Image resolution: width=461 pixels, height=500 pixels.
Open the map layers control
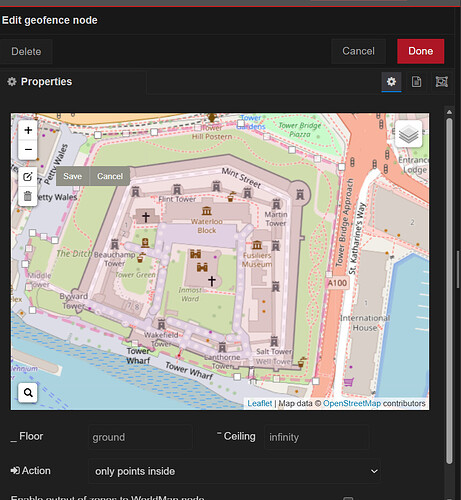pyautogui.click(x=408, y=134)
